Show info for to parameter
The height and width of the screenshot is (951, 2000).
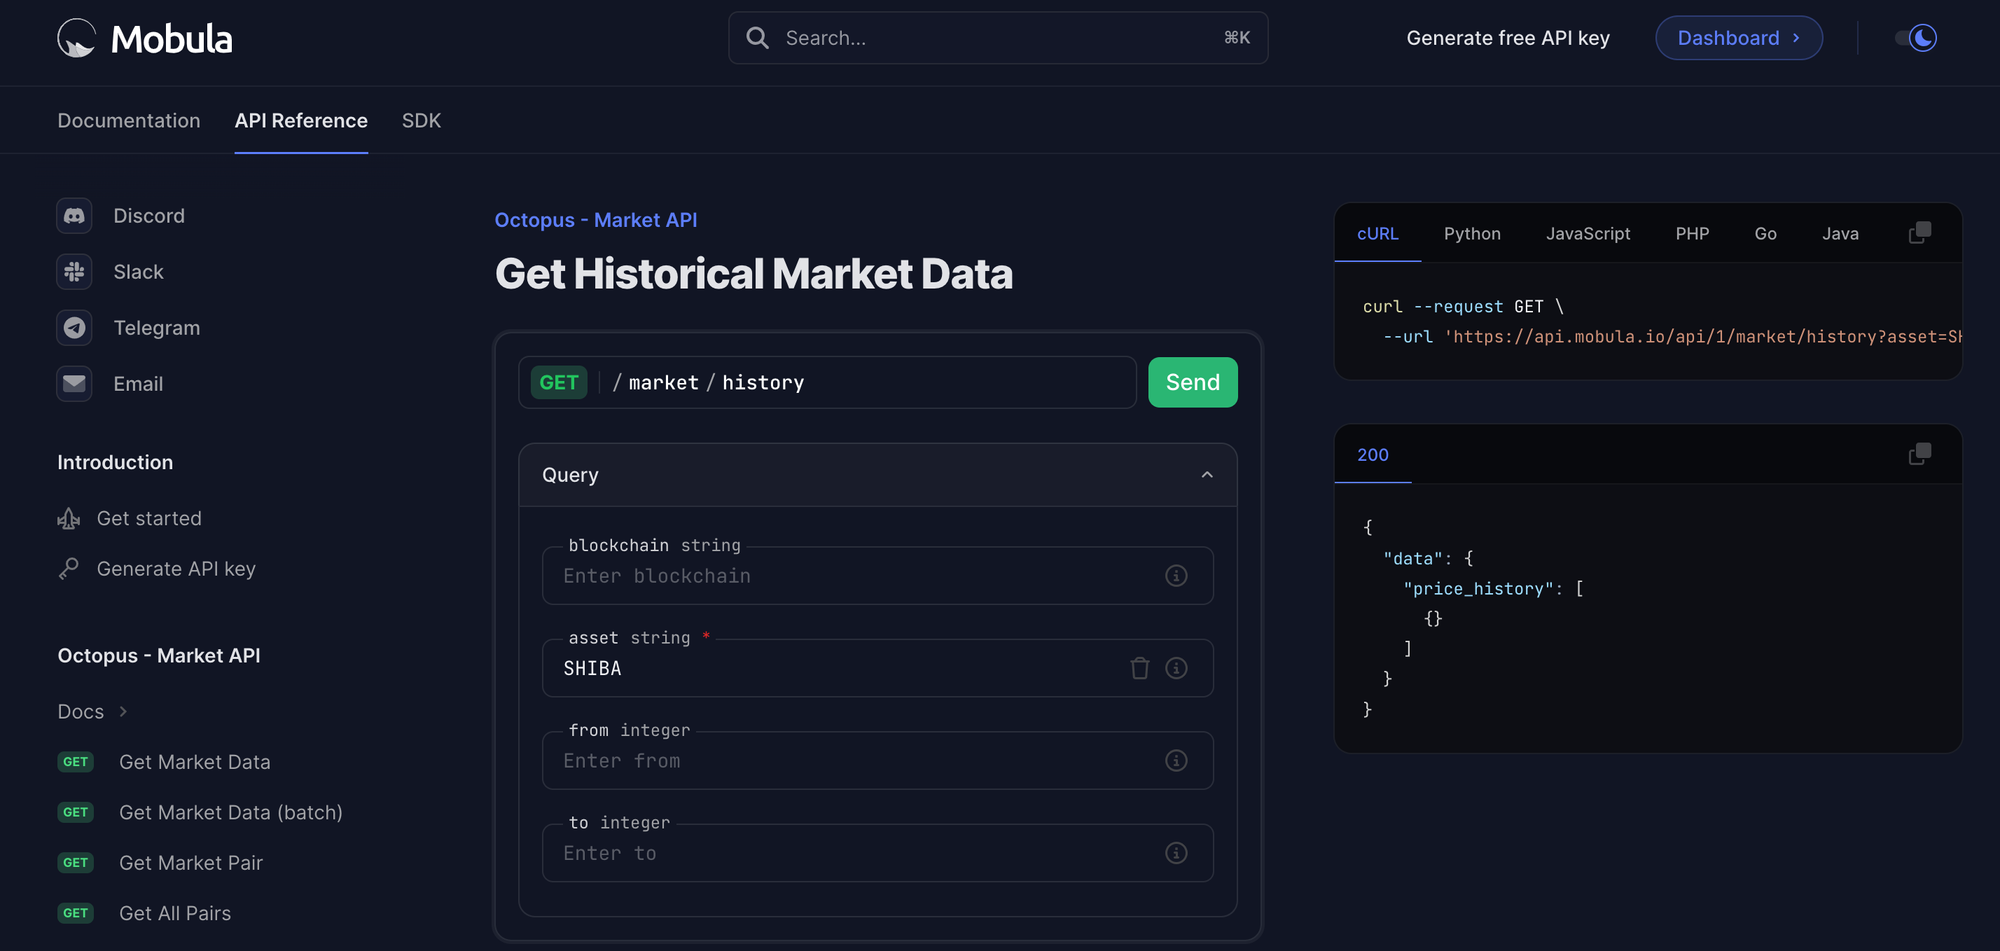tap(1177, 853)
